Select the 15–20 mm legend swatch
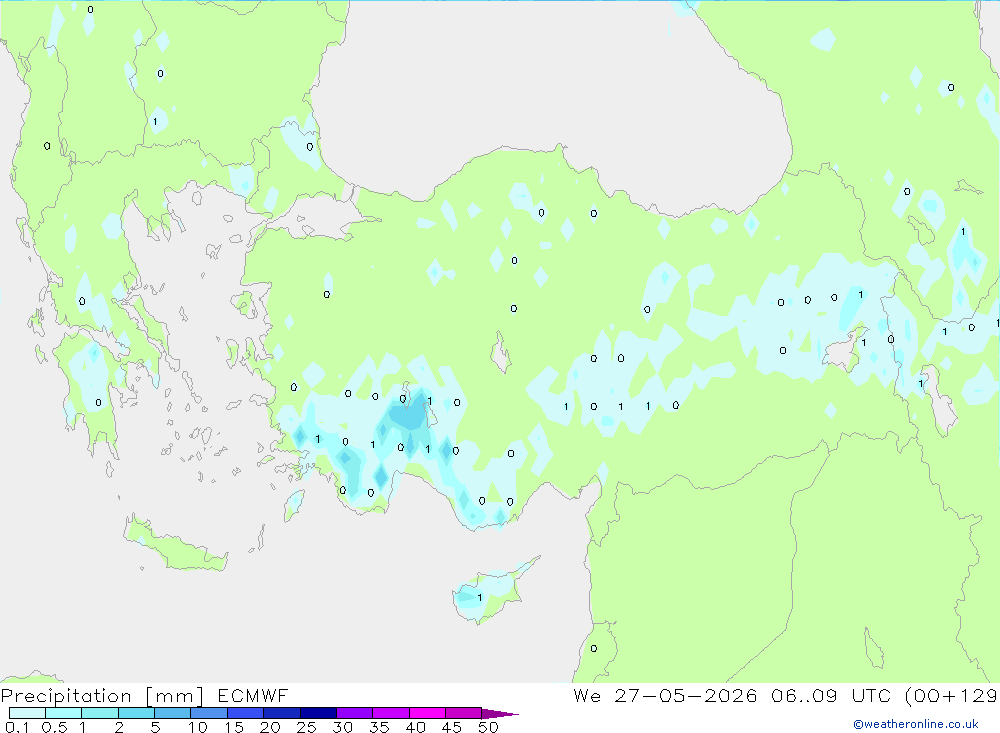Image resolution: width=1000 pixels, height=733 pixels. pos(246,713)
